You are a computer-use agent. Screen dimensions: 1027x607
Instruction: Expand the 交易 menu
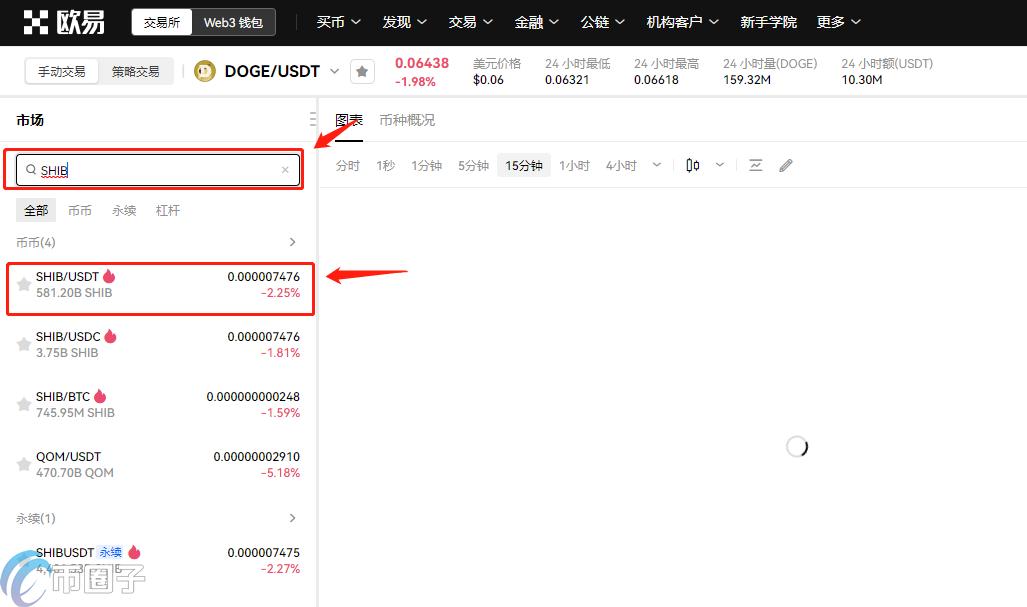click(471, 22)
